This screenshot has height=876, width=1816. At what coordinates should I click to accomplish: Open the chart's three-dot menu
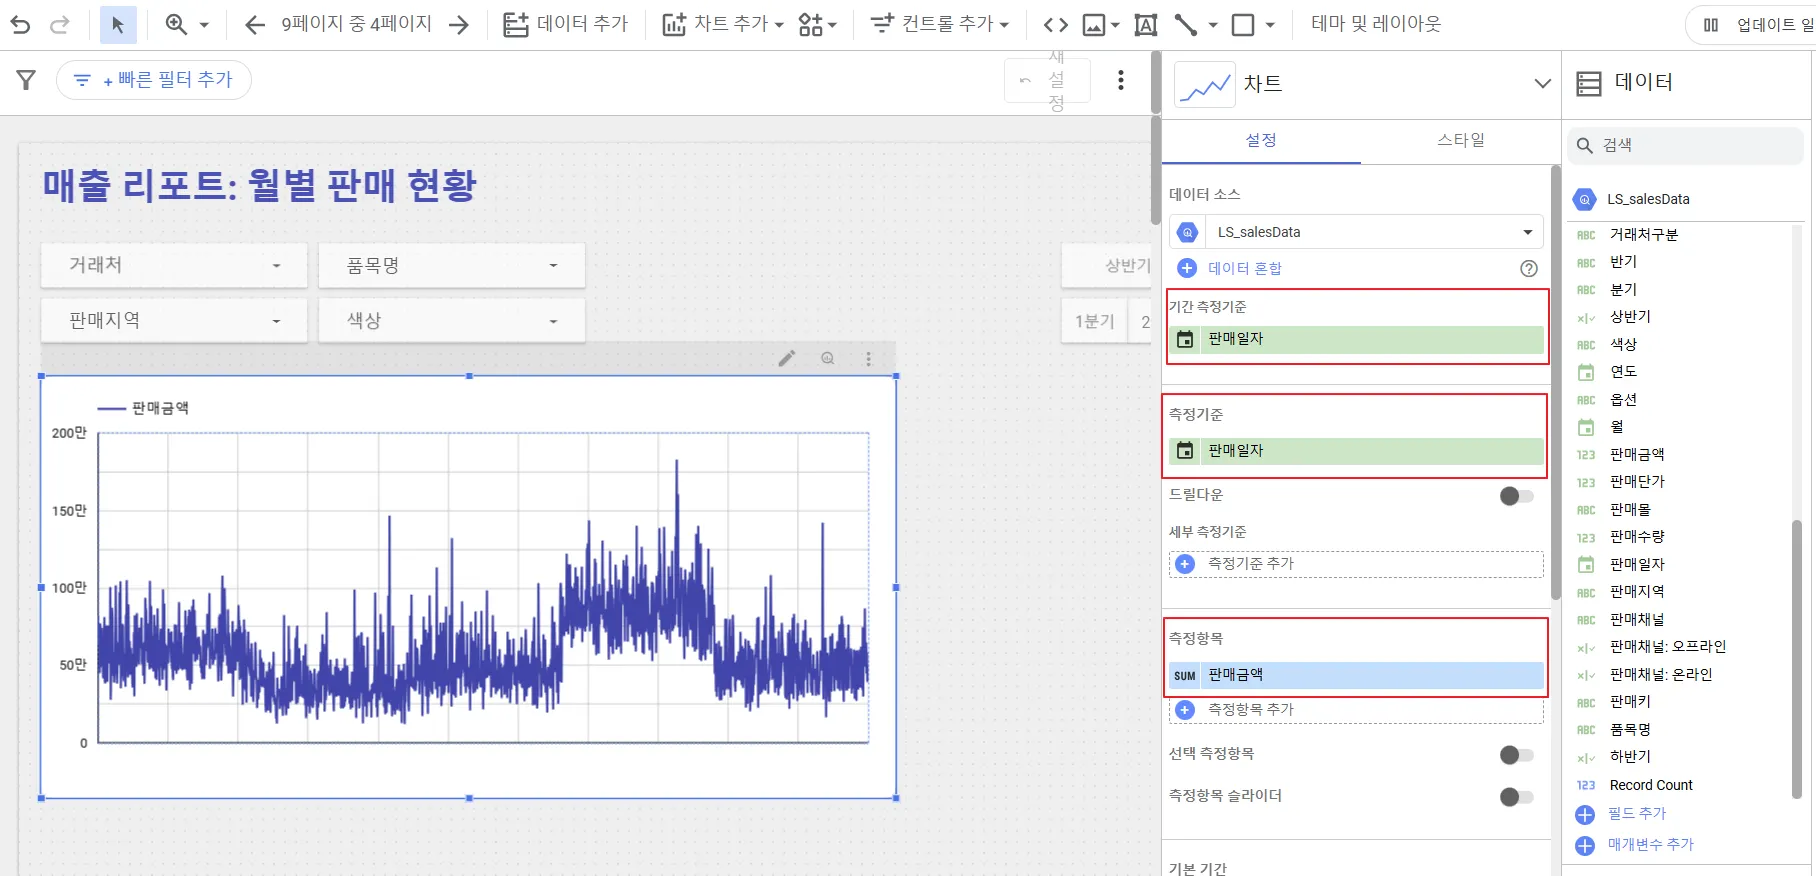(x=868, y=358)
